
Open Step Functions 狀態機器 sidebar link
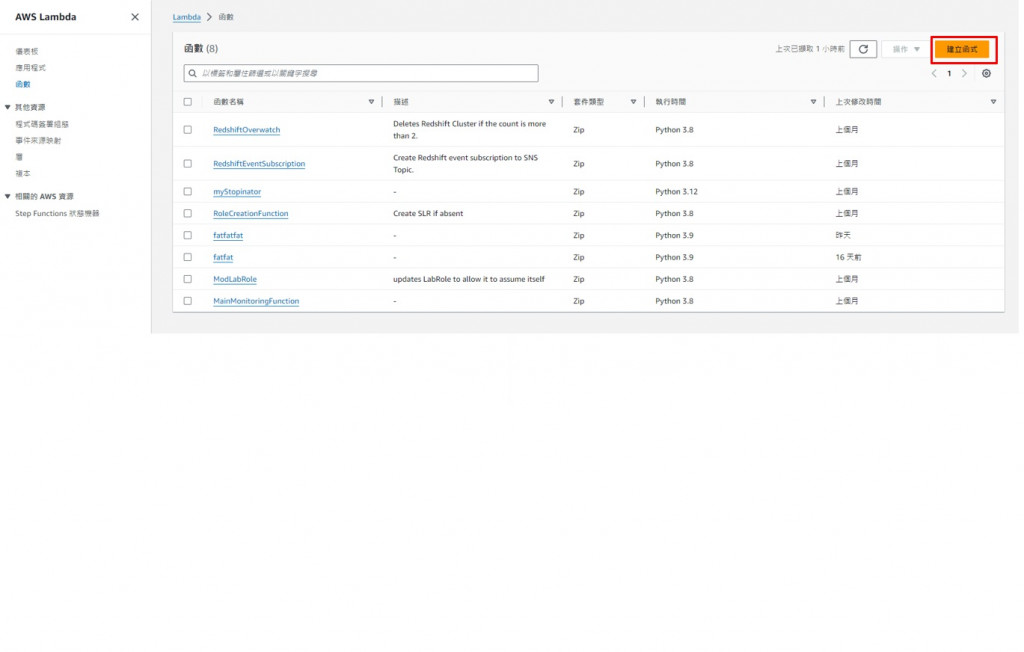point(57,214)
